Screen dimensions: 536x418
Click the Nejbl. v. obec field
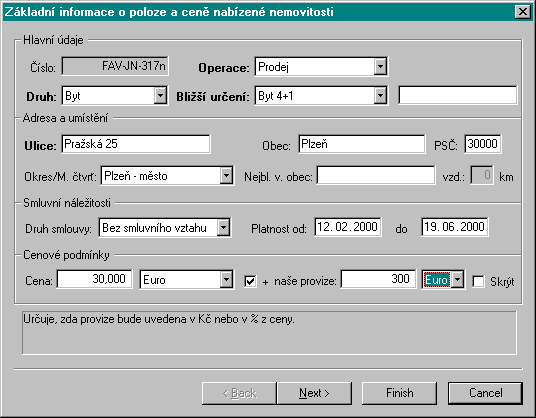click(x=376, y=175)
